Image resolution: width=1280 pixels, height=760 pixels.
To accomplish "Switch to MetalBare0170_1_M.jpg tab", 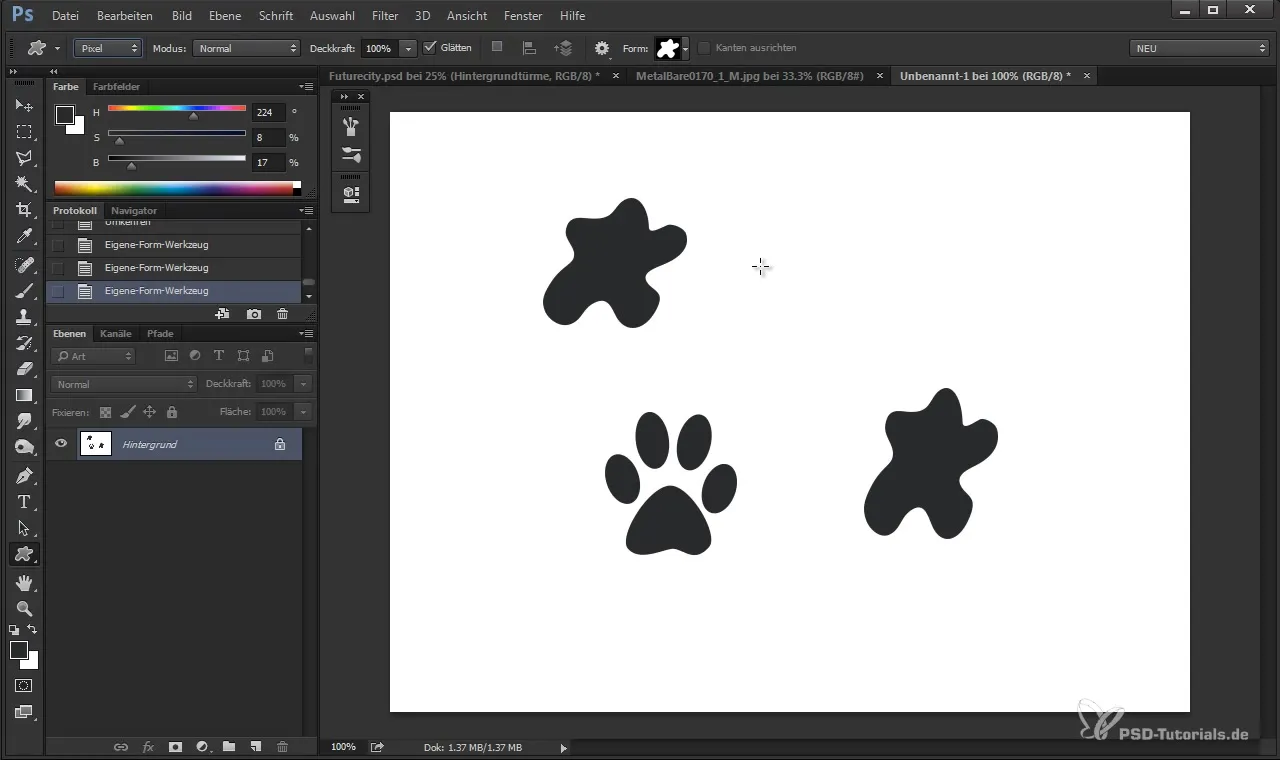I will [x=750, y=76].
